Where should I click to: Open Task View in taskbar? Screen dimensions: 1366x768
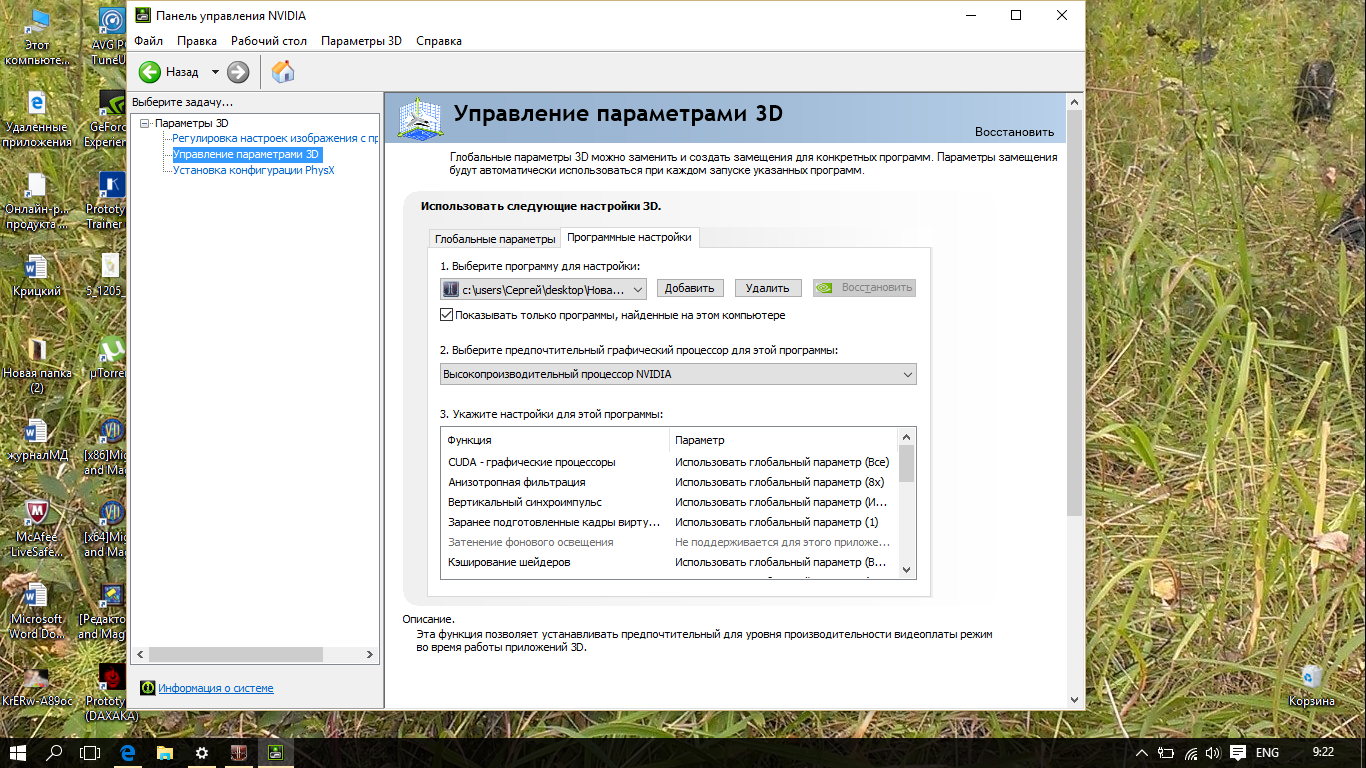[x=90, y=752]
